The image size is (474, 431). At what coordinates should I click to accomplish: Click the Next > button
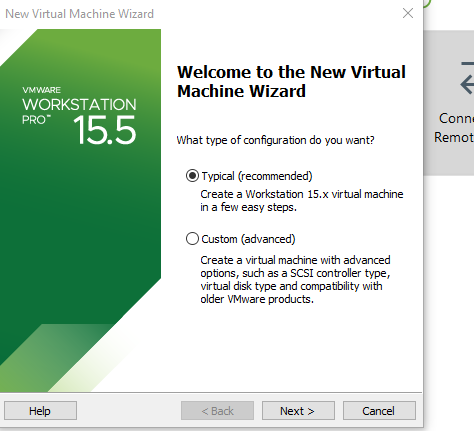point(298,411)
